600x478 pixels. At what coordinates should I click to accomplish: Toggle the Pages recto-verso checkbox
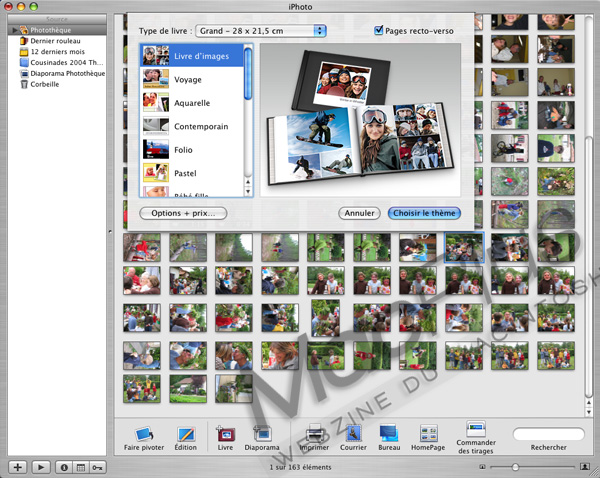point(378,30)
